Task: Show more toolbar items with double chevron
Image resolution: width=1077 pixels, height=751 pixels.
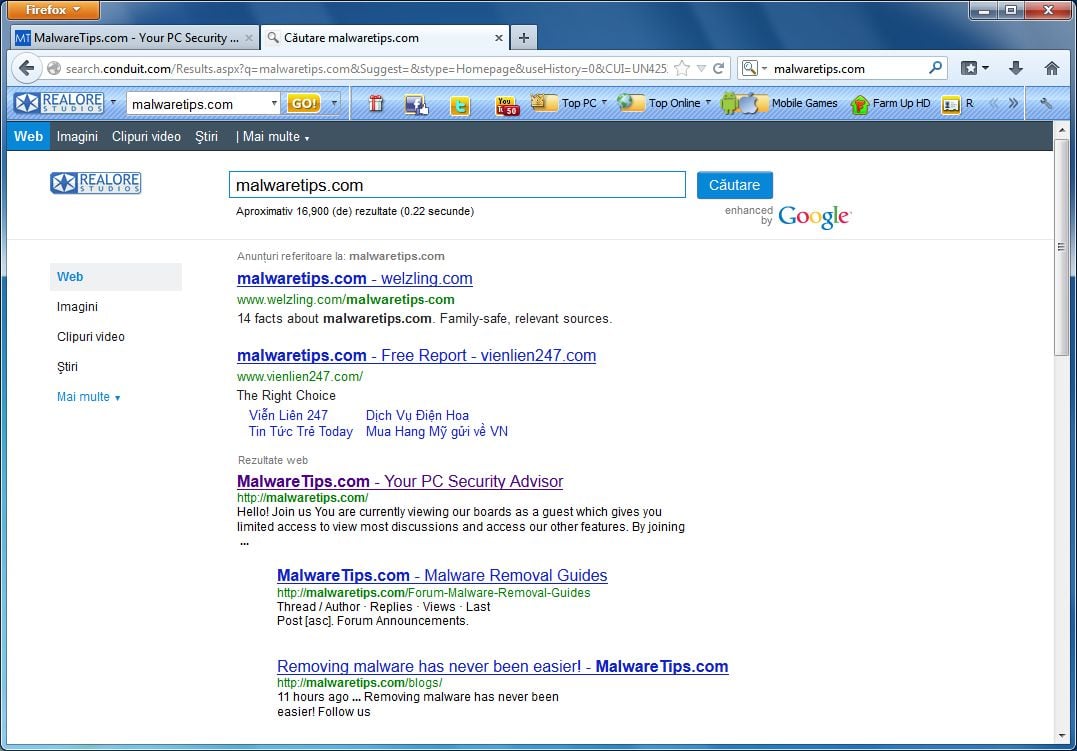Action: tap(1013, 103)
